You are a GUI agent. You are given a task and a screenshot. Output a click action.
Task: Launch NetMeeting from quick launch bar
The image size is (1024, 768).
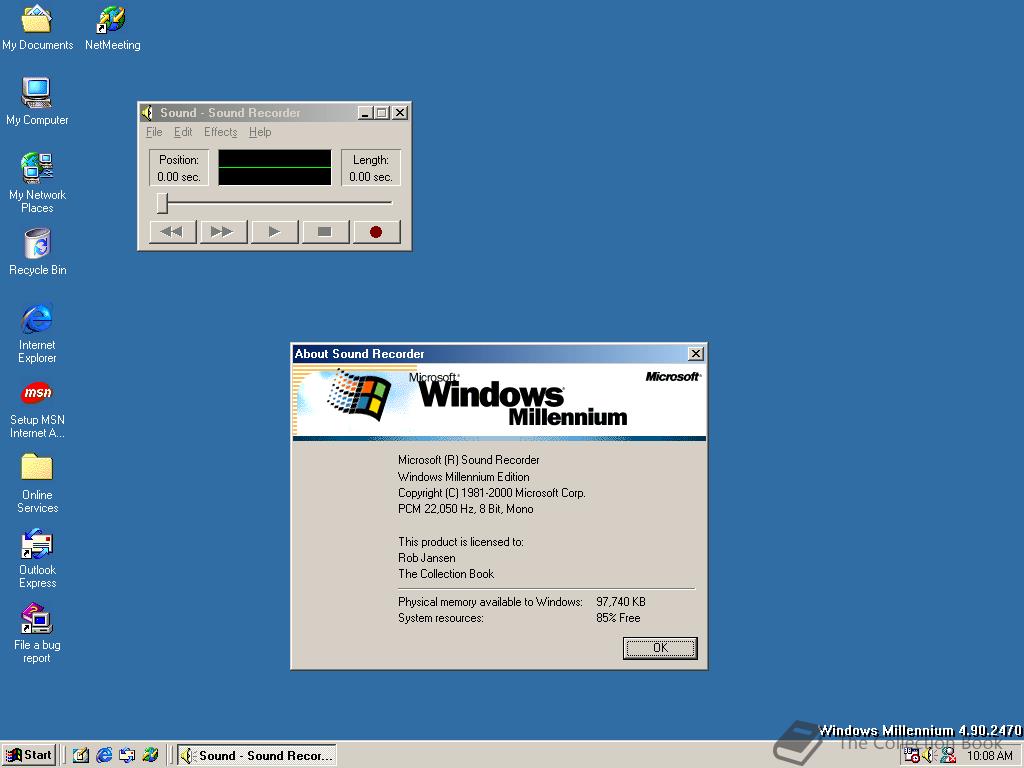[x=150, y=756]
